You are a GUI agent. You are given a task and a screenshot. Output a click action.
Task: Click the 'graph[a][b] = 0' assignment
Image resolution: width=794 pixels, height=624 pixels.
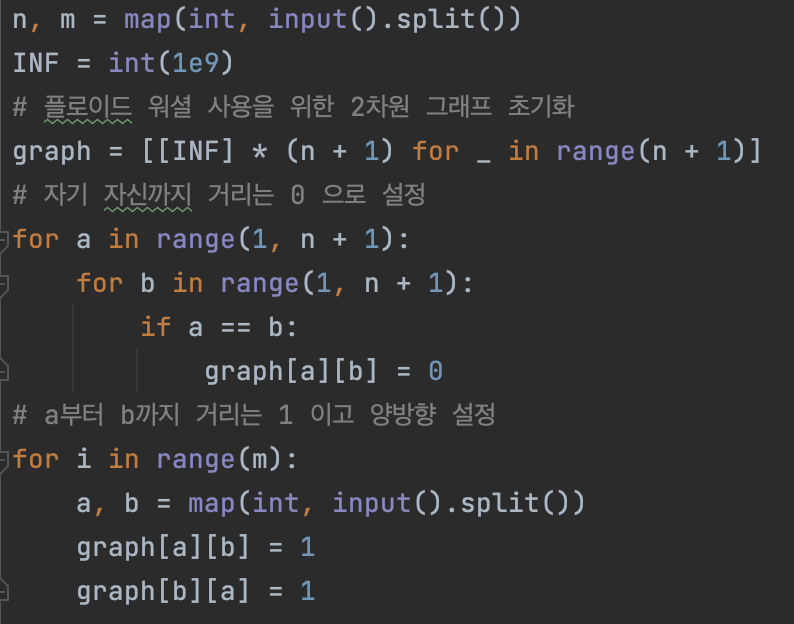pos(324,371)
